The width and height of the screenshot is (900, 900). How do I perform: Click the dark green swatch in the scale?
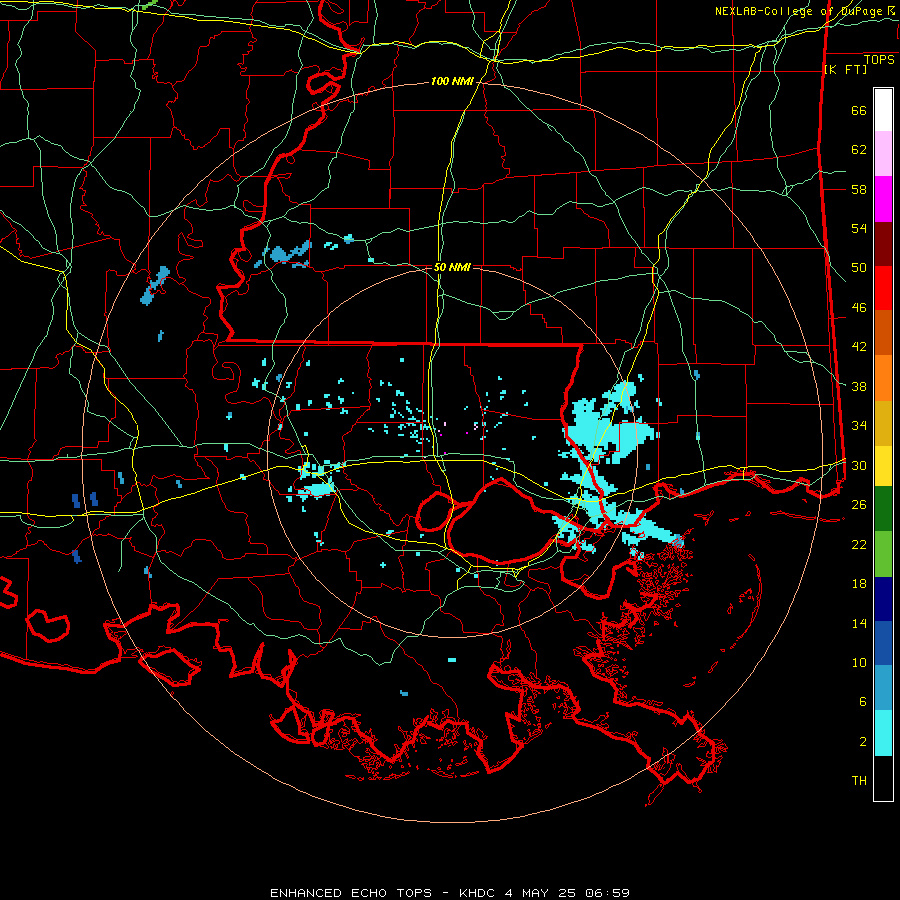883,509
